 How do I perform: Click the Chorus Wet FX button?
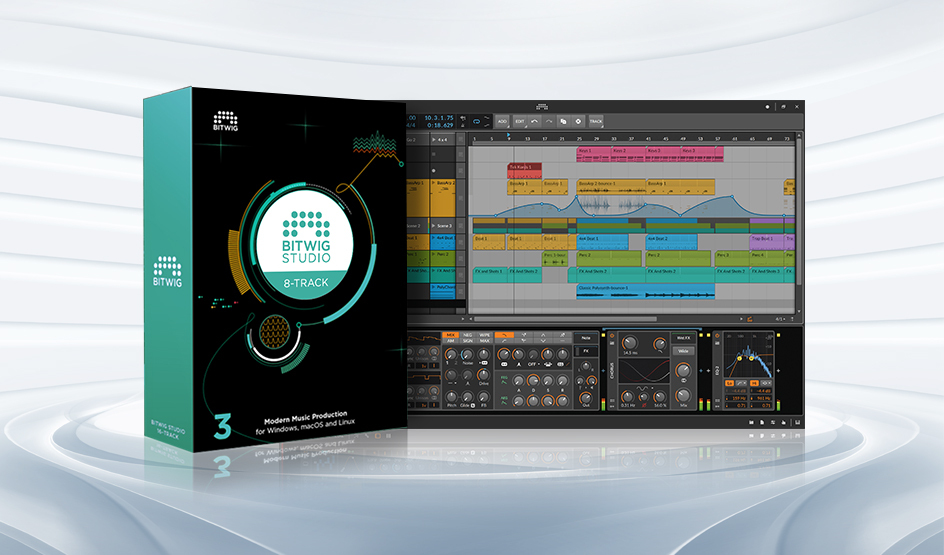(x=683, y=338)
